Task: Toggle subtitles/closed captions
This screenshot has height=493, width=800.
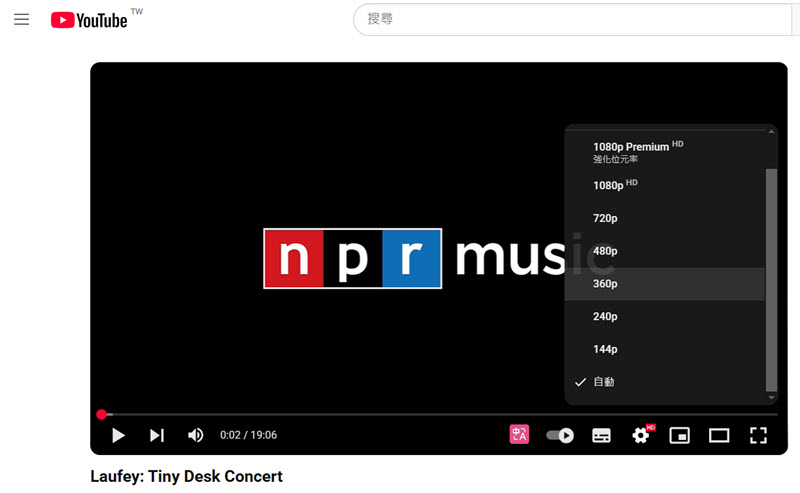Action: pos(601,435)
